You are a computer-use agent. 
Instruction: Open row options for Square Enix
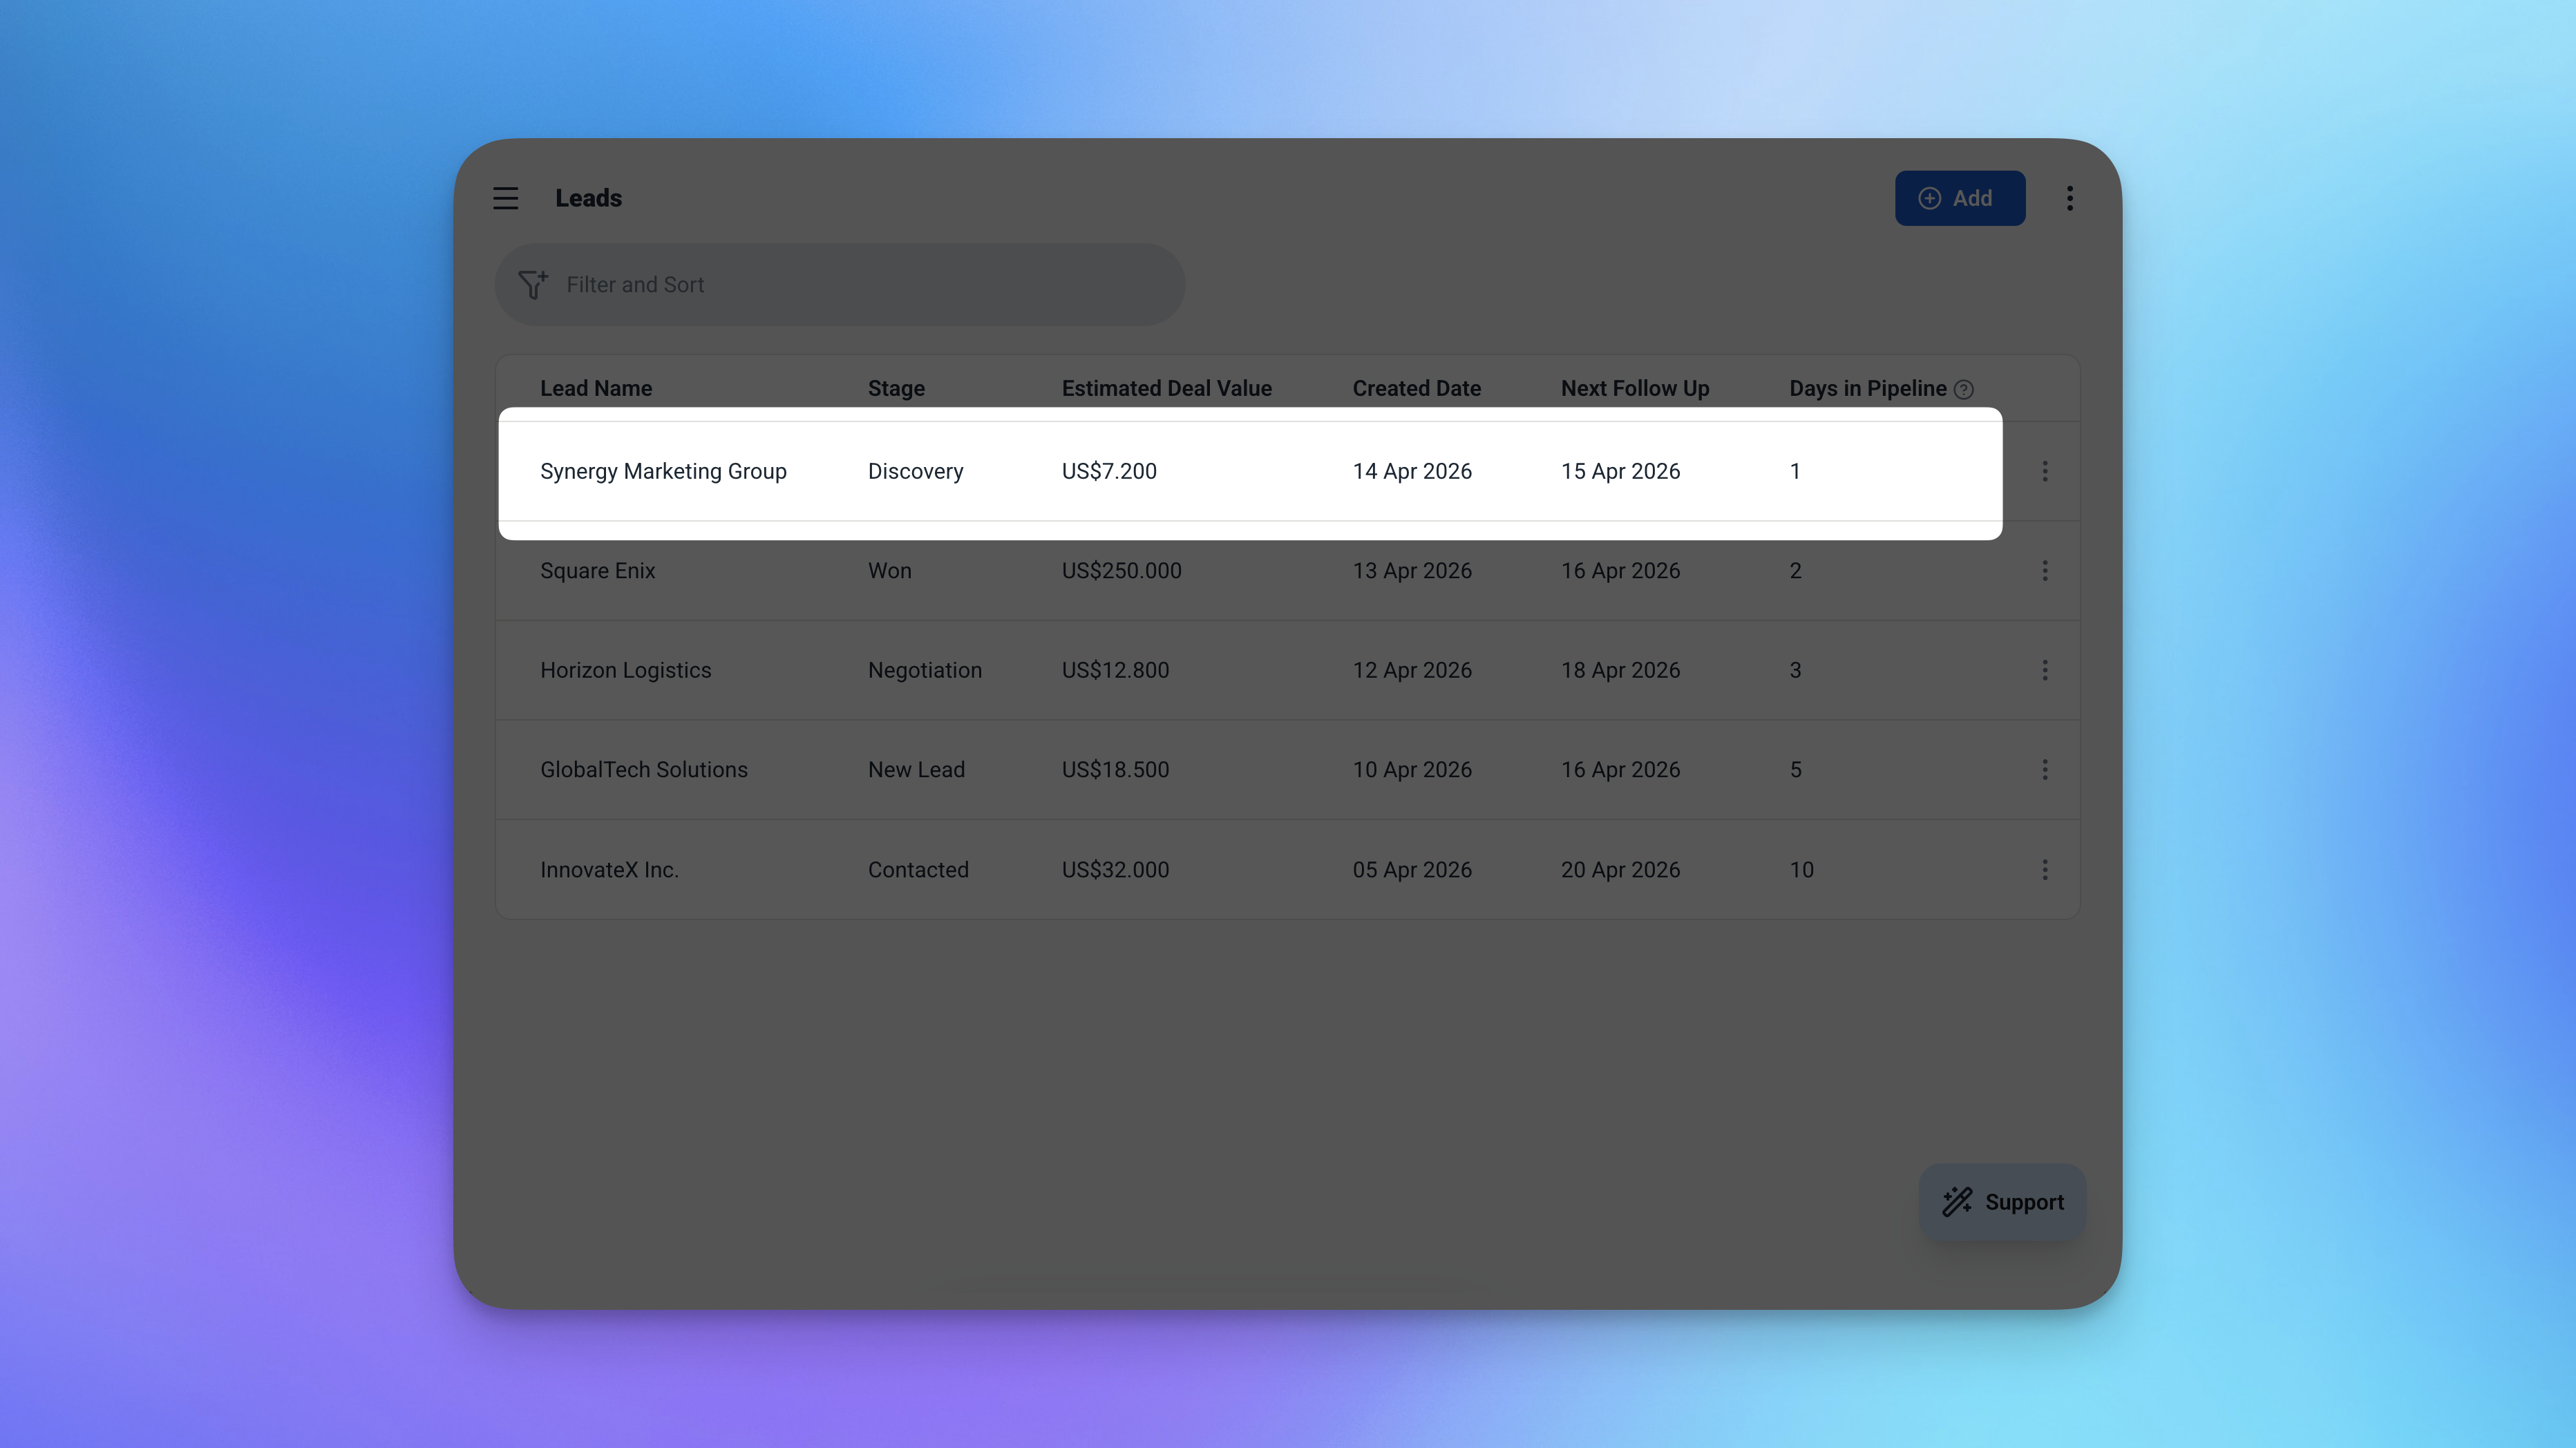click(2044, 570)
